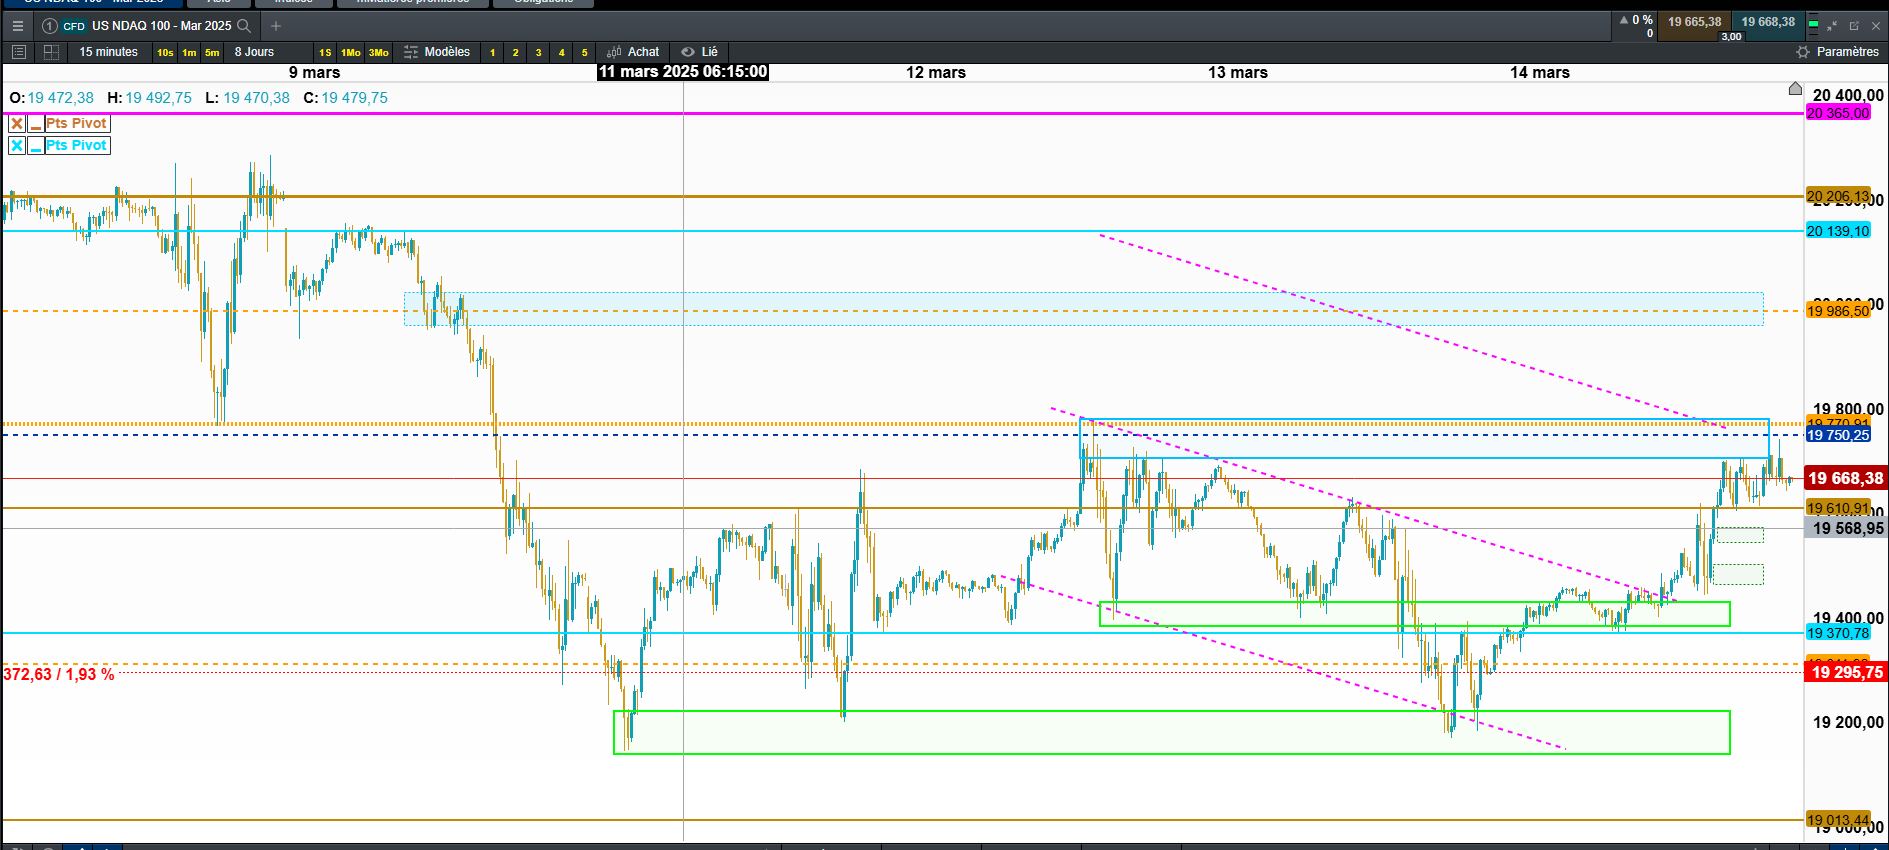Click the magnifier search icon beside instrument name
1889x850 pixels.
click(x=244, y=26)
